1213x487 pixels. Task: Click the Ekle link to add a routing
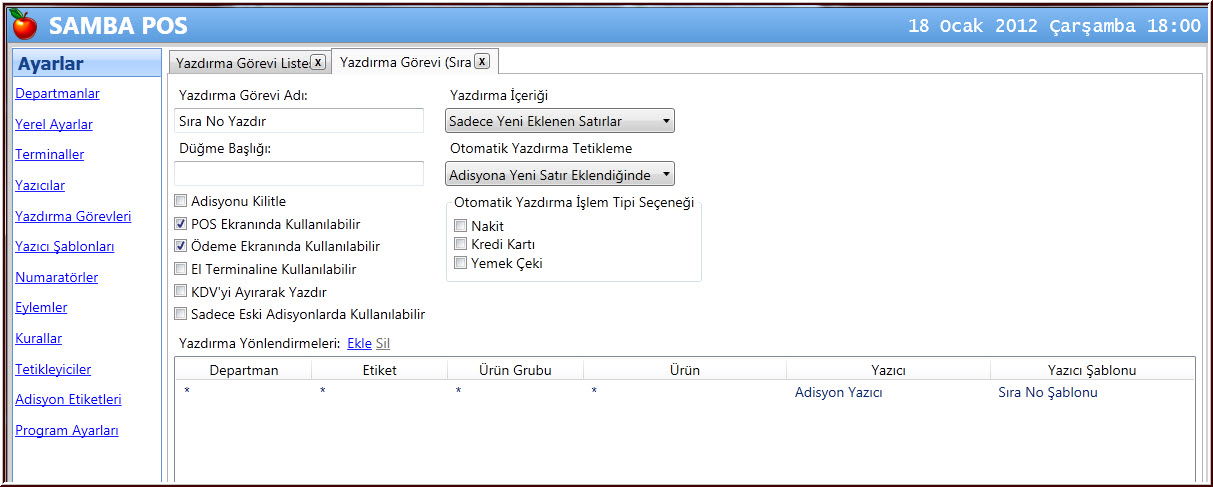(358, 343)
